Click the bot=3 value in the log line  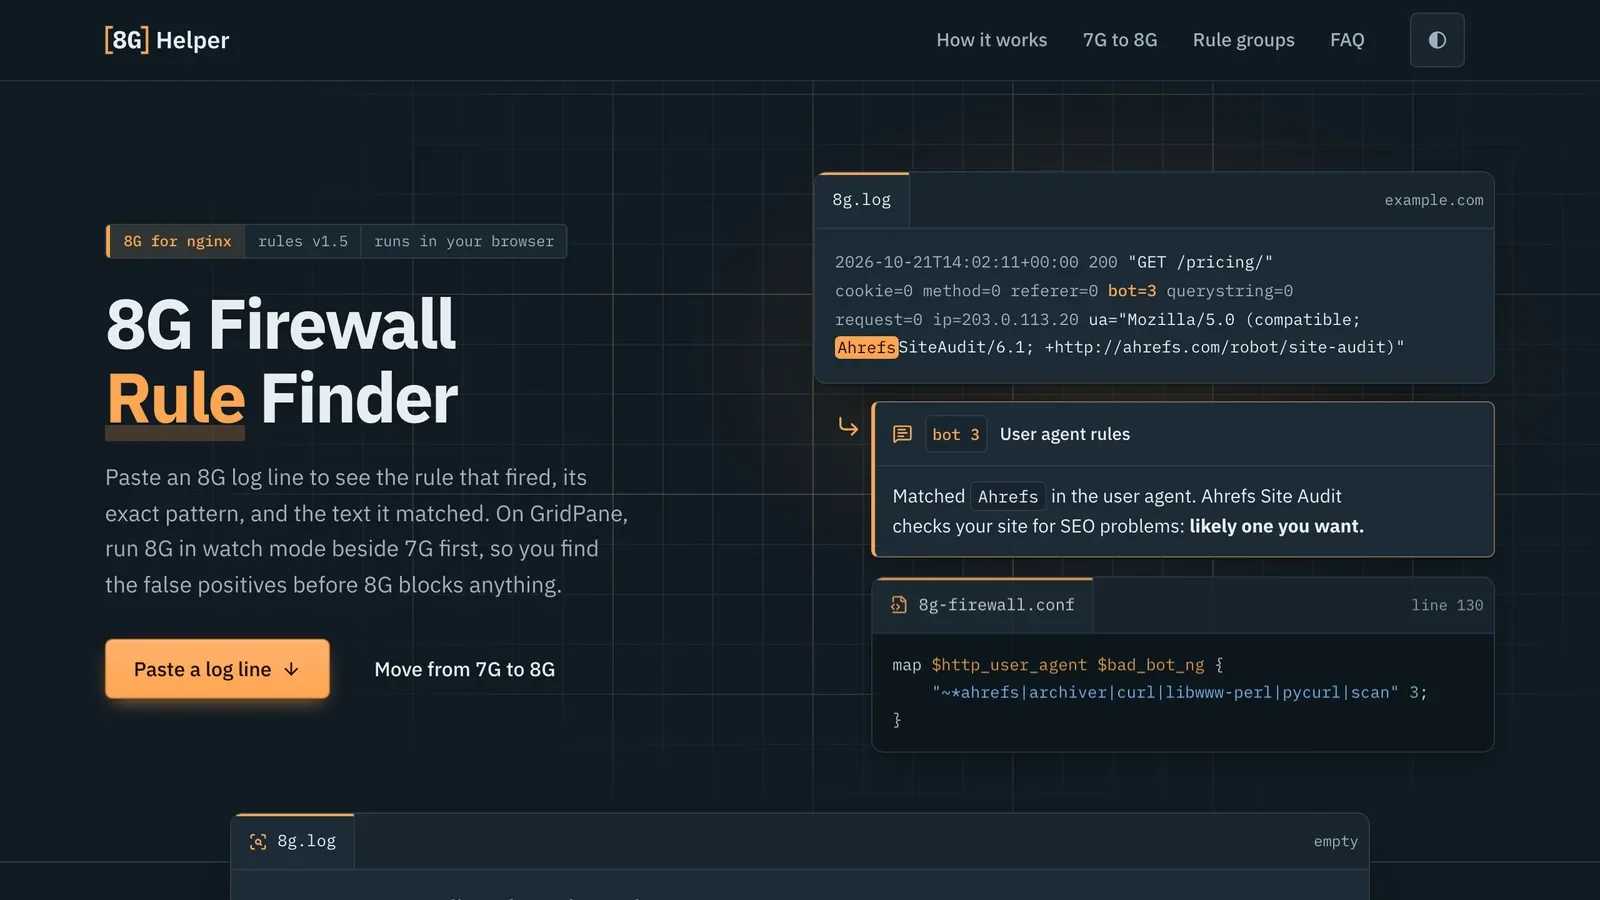click(x=1132, y=291)
